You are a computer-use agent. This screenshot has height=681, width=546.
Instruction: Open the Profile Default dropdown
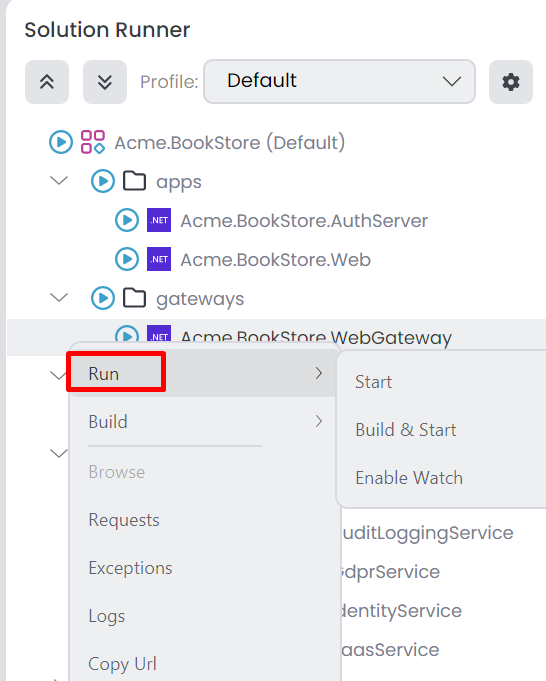pyautogui.click(x=339, y=82)
